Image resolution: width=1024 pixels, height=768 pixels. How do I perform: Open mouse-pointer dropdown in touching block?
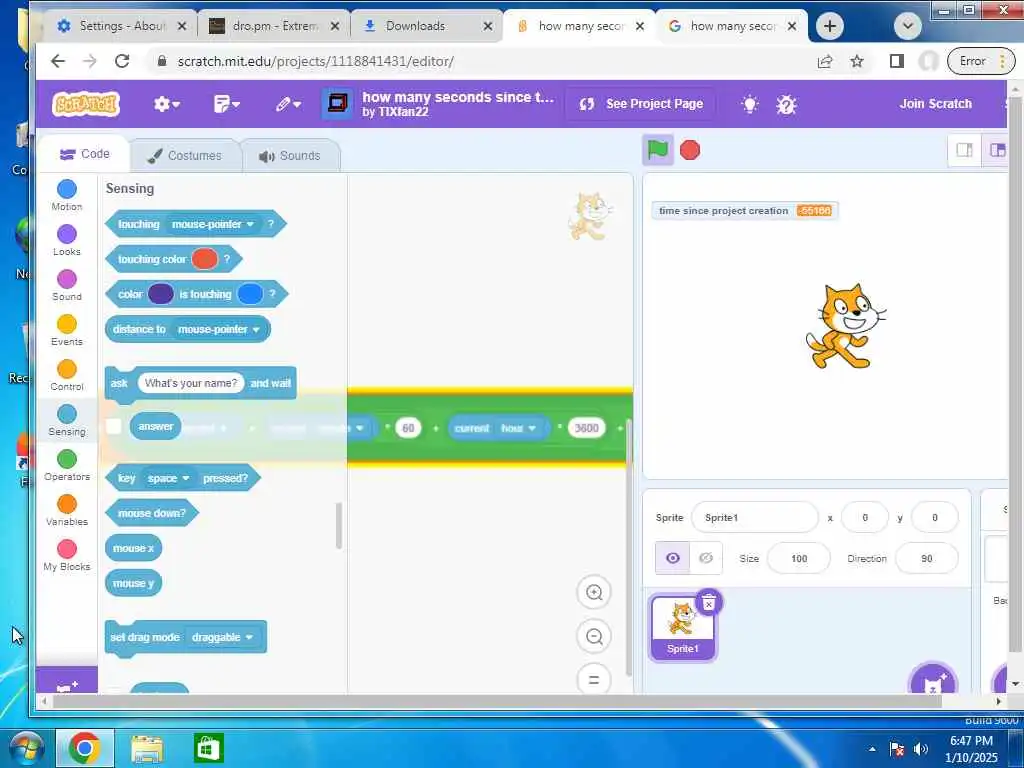[213, 224]
